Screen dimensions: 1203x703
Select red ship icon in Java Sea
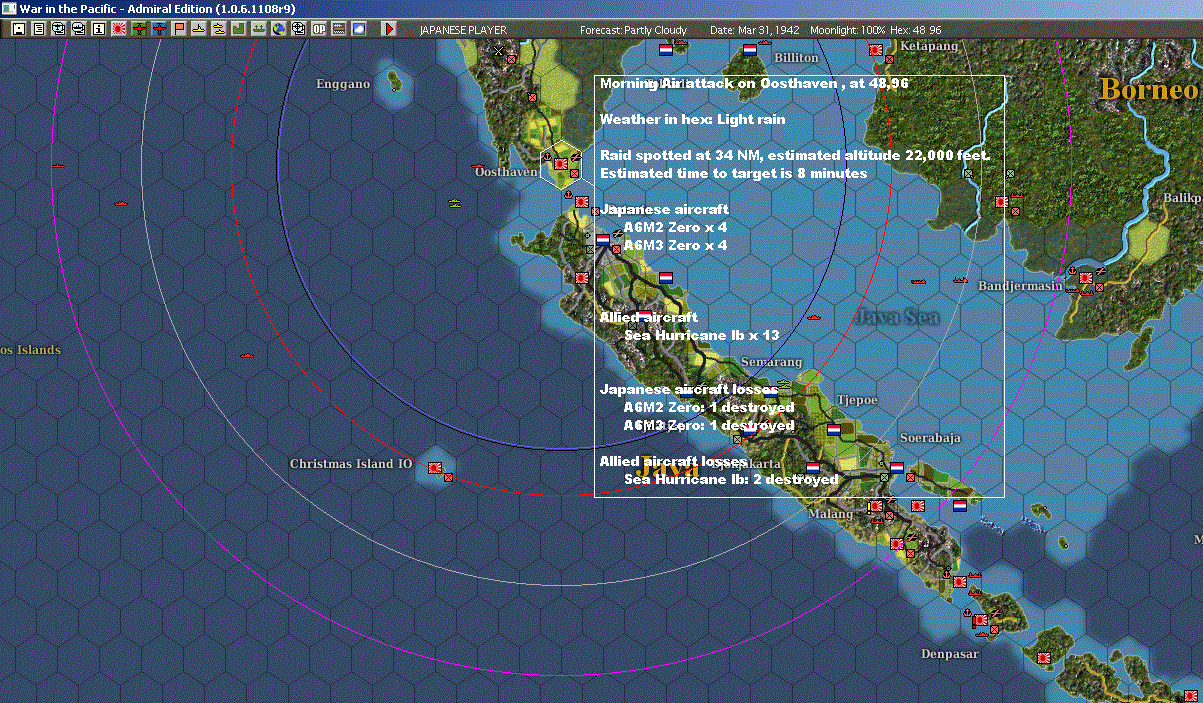coord(814,319)
